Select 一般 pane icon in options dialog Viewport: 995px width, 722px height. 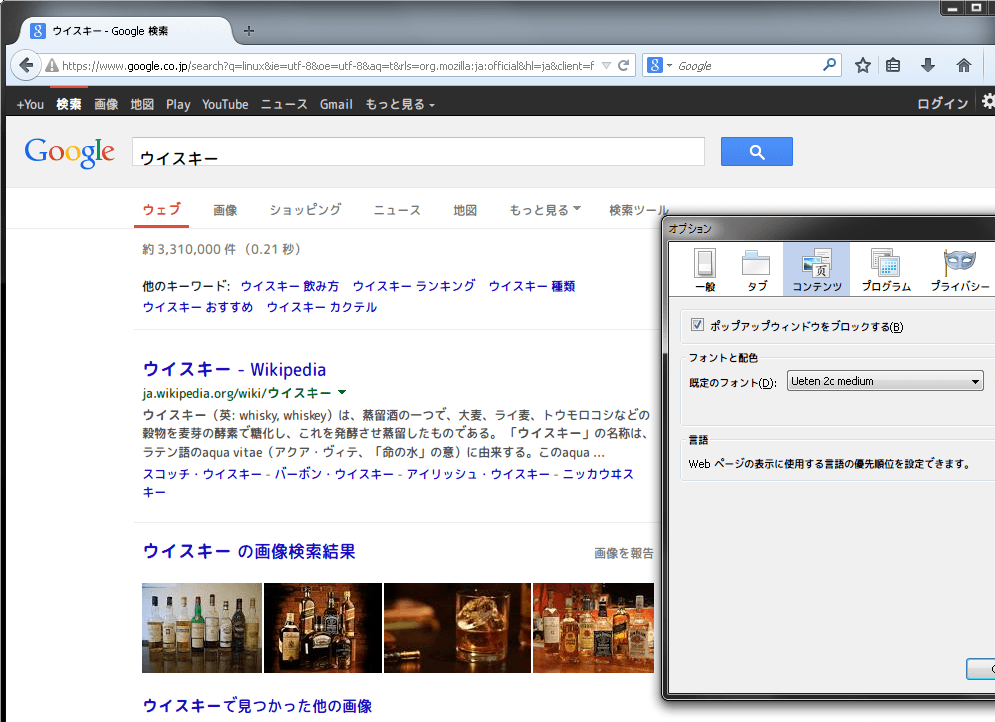[705, 270]
